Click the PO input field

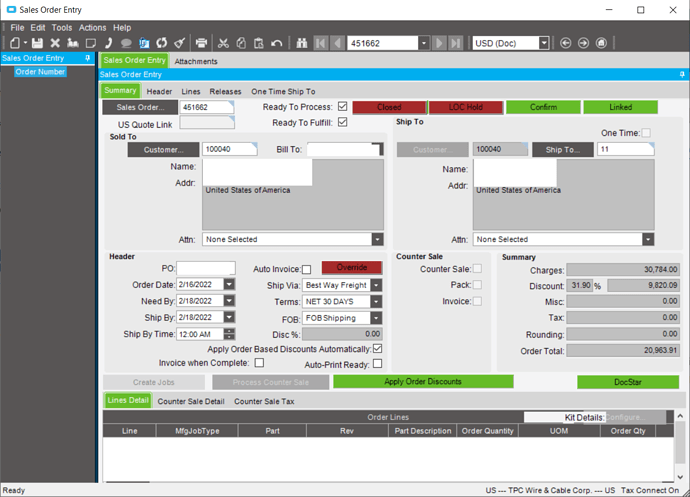coord(206,269)
